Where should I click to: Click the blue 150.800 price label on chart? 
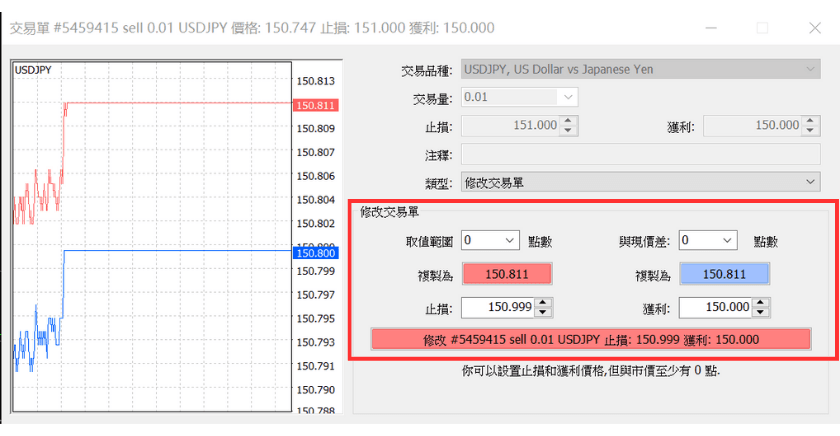coord(316,254)
